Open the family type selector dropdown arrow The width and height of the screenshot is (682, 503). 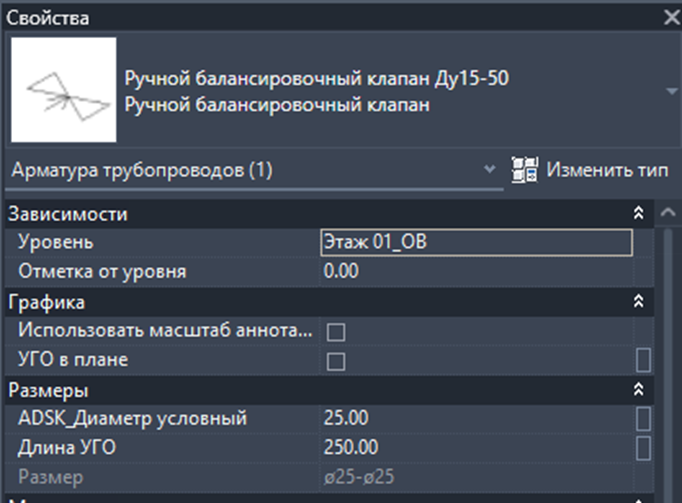click(x=672, y=91)
